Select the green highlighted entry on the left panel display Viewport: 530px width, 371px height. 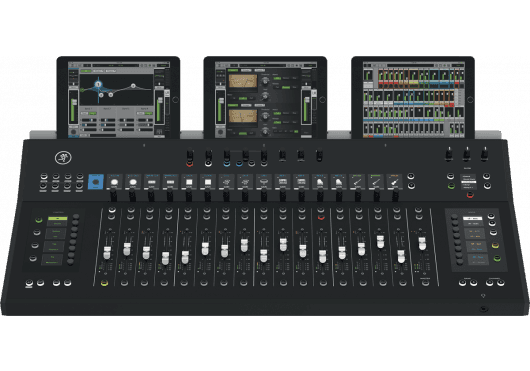tap(57, 219)
